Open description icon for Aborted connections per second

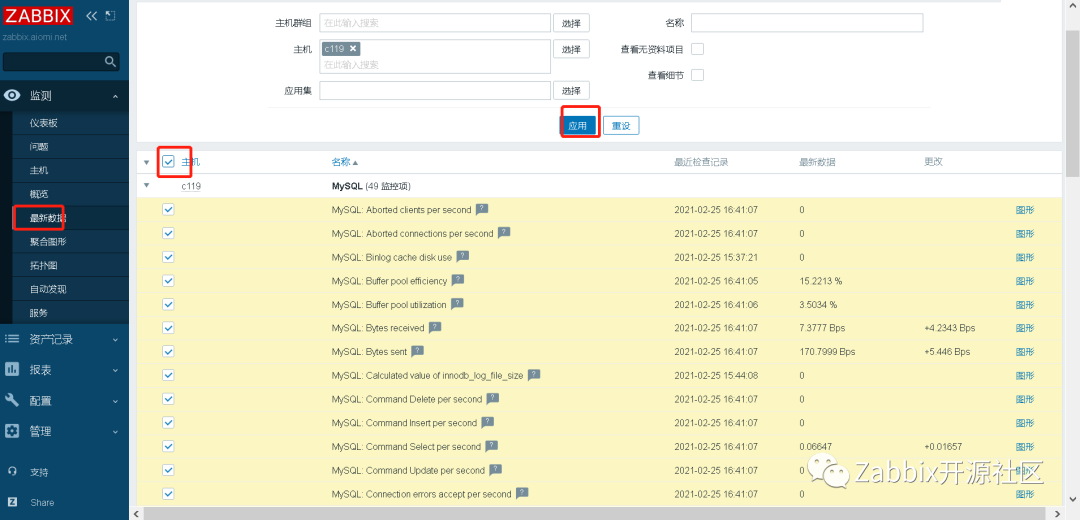pos(504,233)
